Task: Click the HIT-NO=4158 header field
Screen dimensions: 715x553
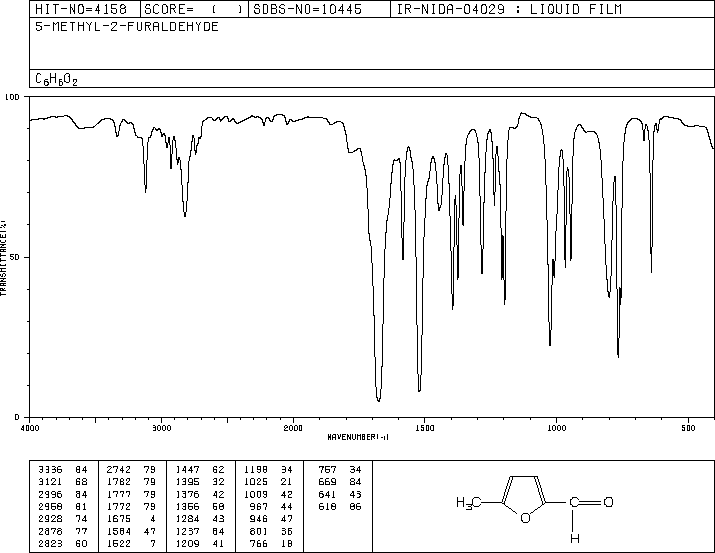Action: click(85, 9)
